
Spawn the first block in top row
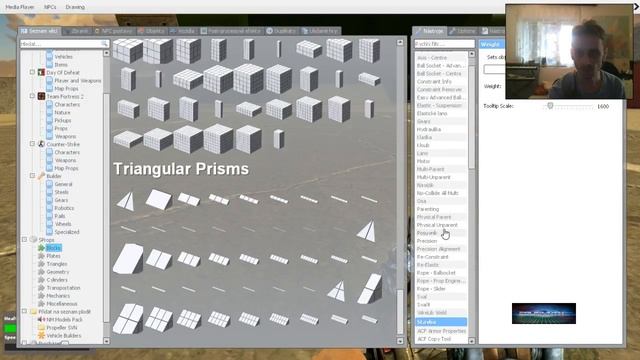[127, 51]
